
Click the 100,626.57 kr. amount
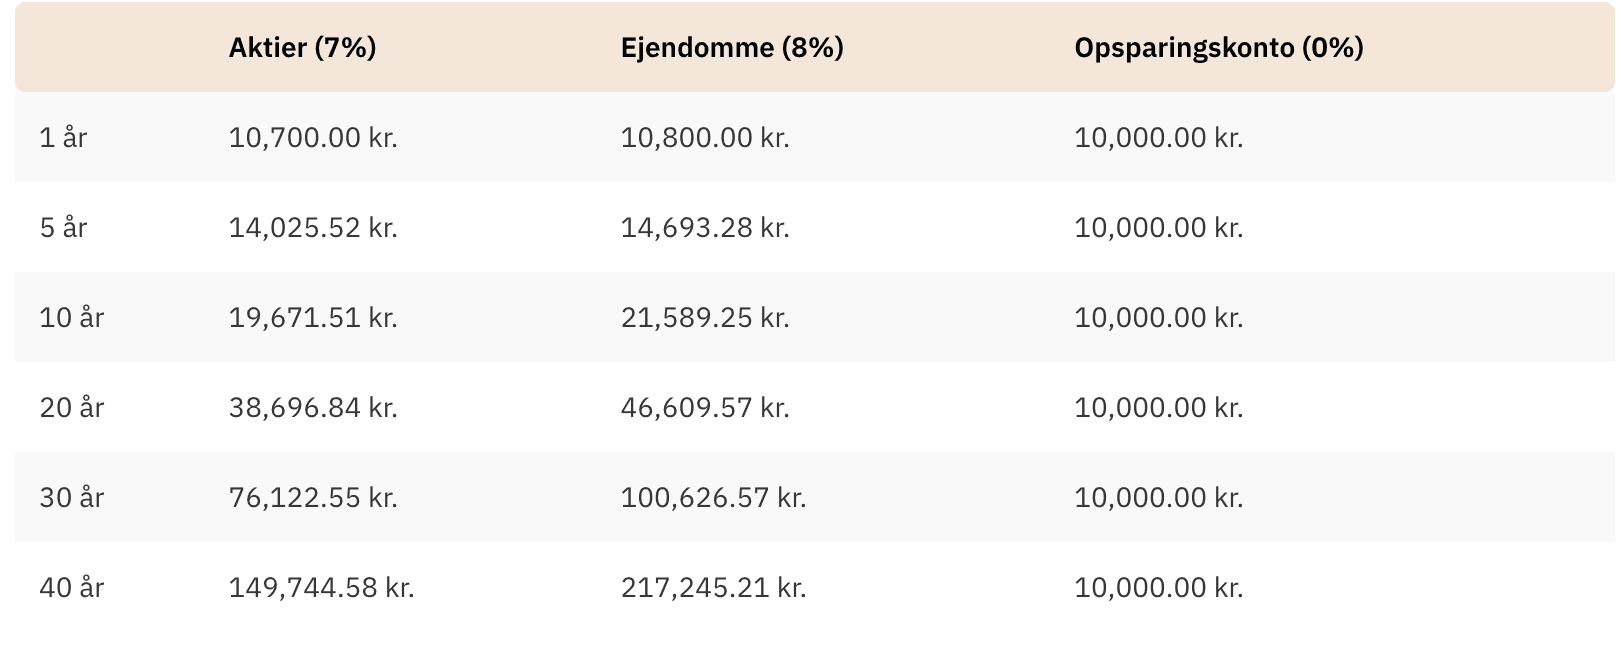713,498
